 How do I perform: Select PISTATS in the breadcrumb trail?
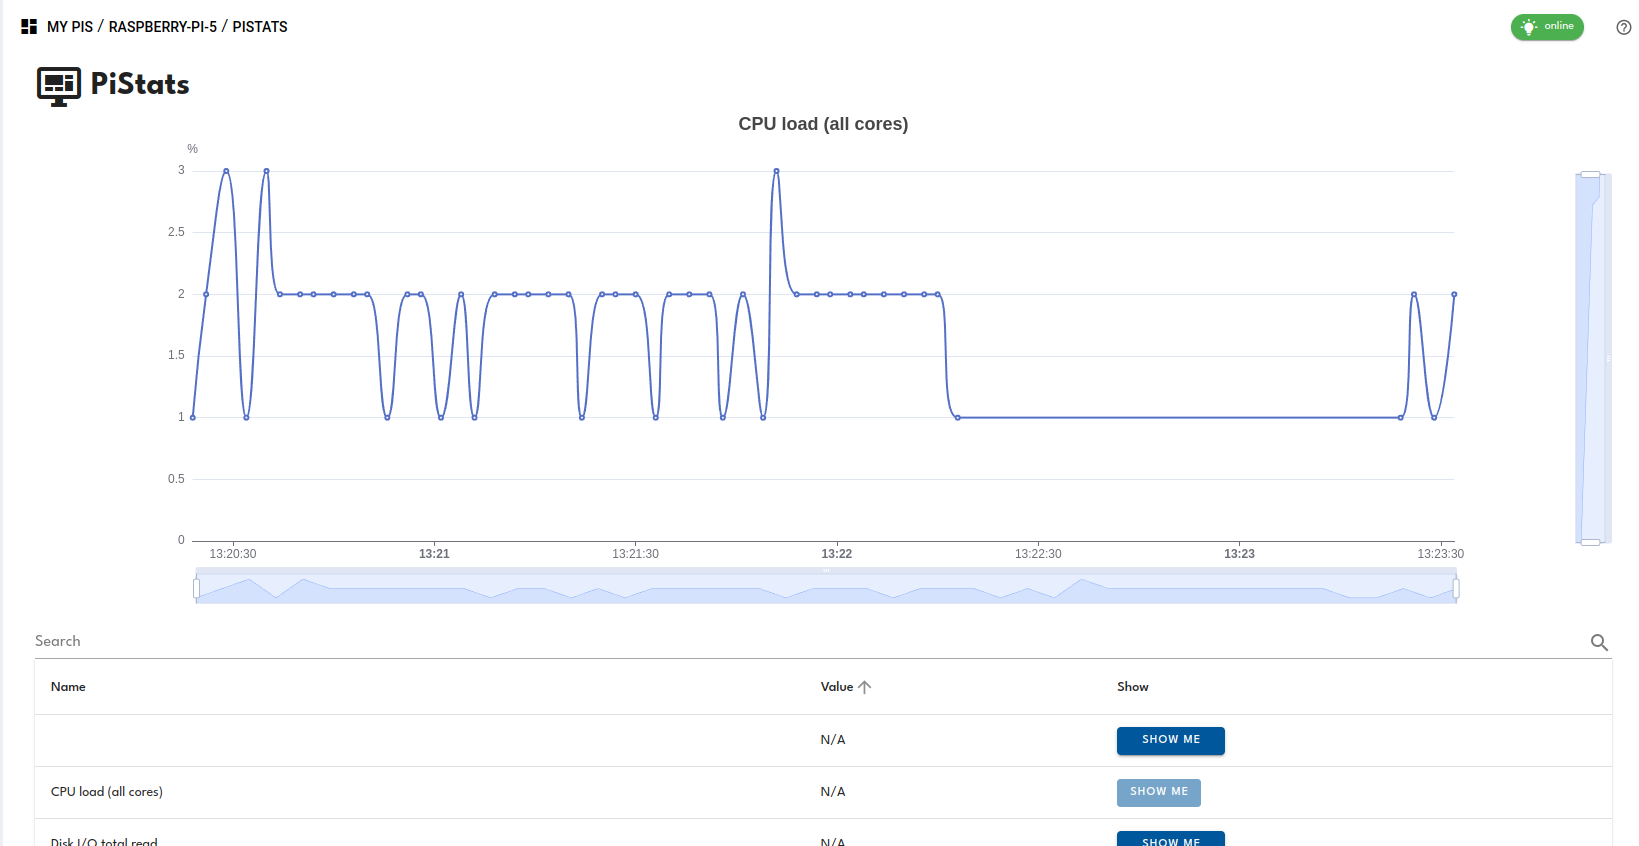(260, 27)
